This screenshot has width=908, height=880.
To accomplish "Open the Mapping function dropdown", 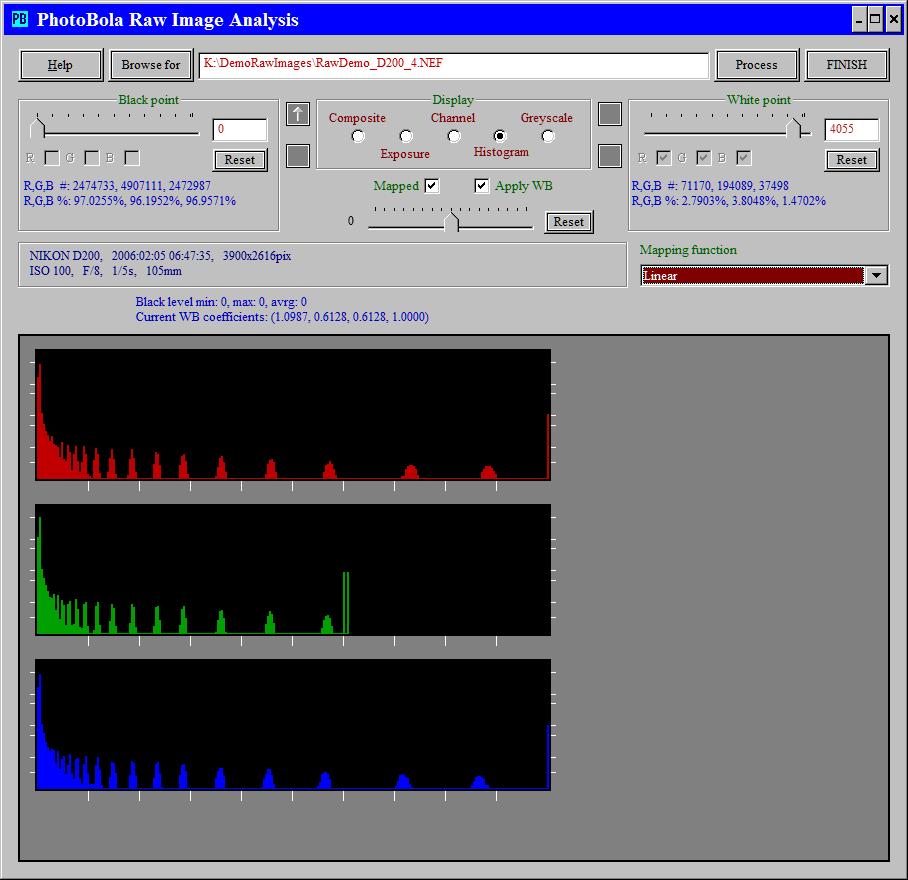I will (x=876, y=276).
